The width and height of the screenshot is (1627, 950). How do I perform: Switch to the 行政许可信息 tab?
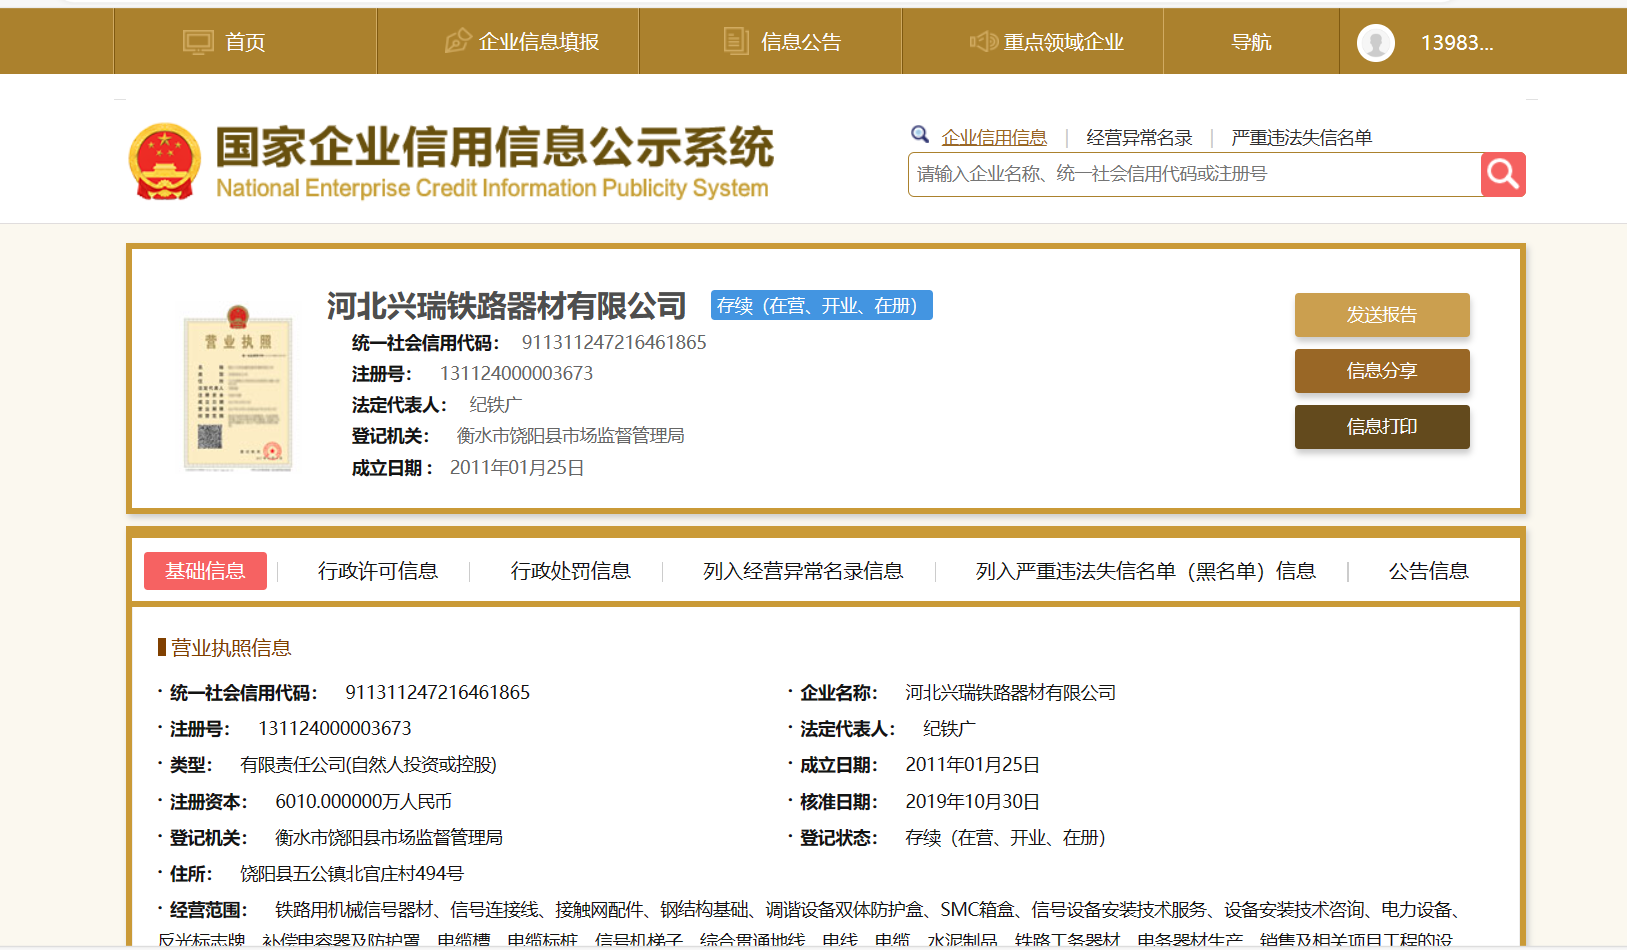coord(377,571)
